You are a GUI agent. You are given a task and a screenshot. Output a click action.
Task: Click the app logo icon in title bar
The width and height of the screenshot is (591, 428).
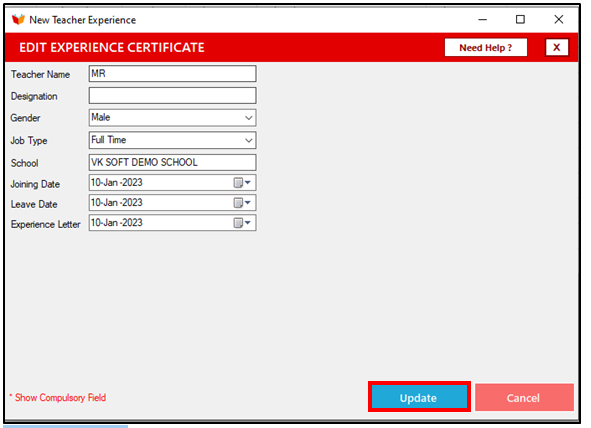(18, 20)
